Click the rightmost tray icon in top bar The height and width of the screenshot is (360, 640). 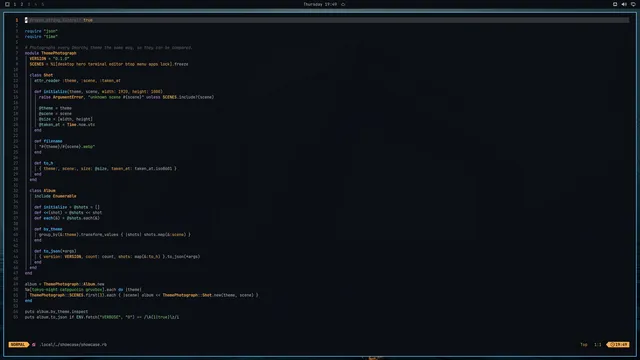pos(633,4)
